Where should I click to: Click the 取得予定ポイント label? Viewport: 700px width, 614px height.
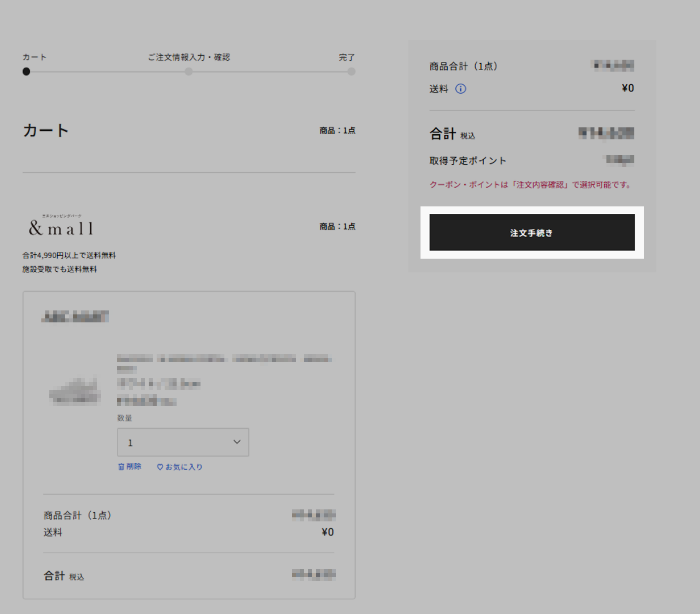click(x=468, y=160)
